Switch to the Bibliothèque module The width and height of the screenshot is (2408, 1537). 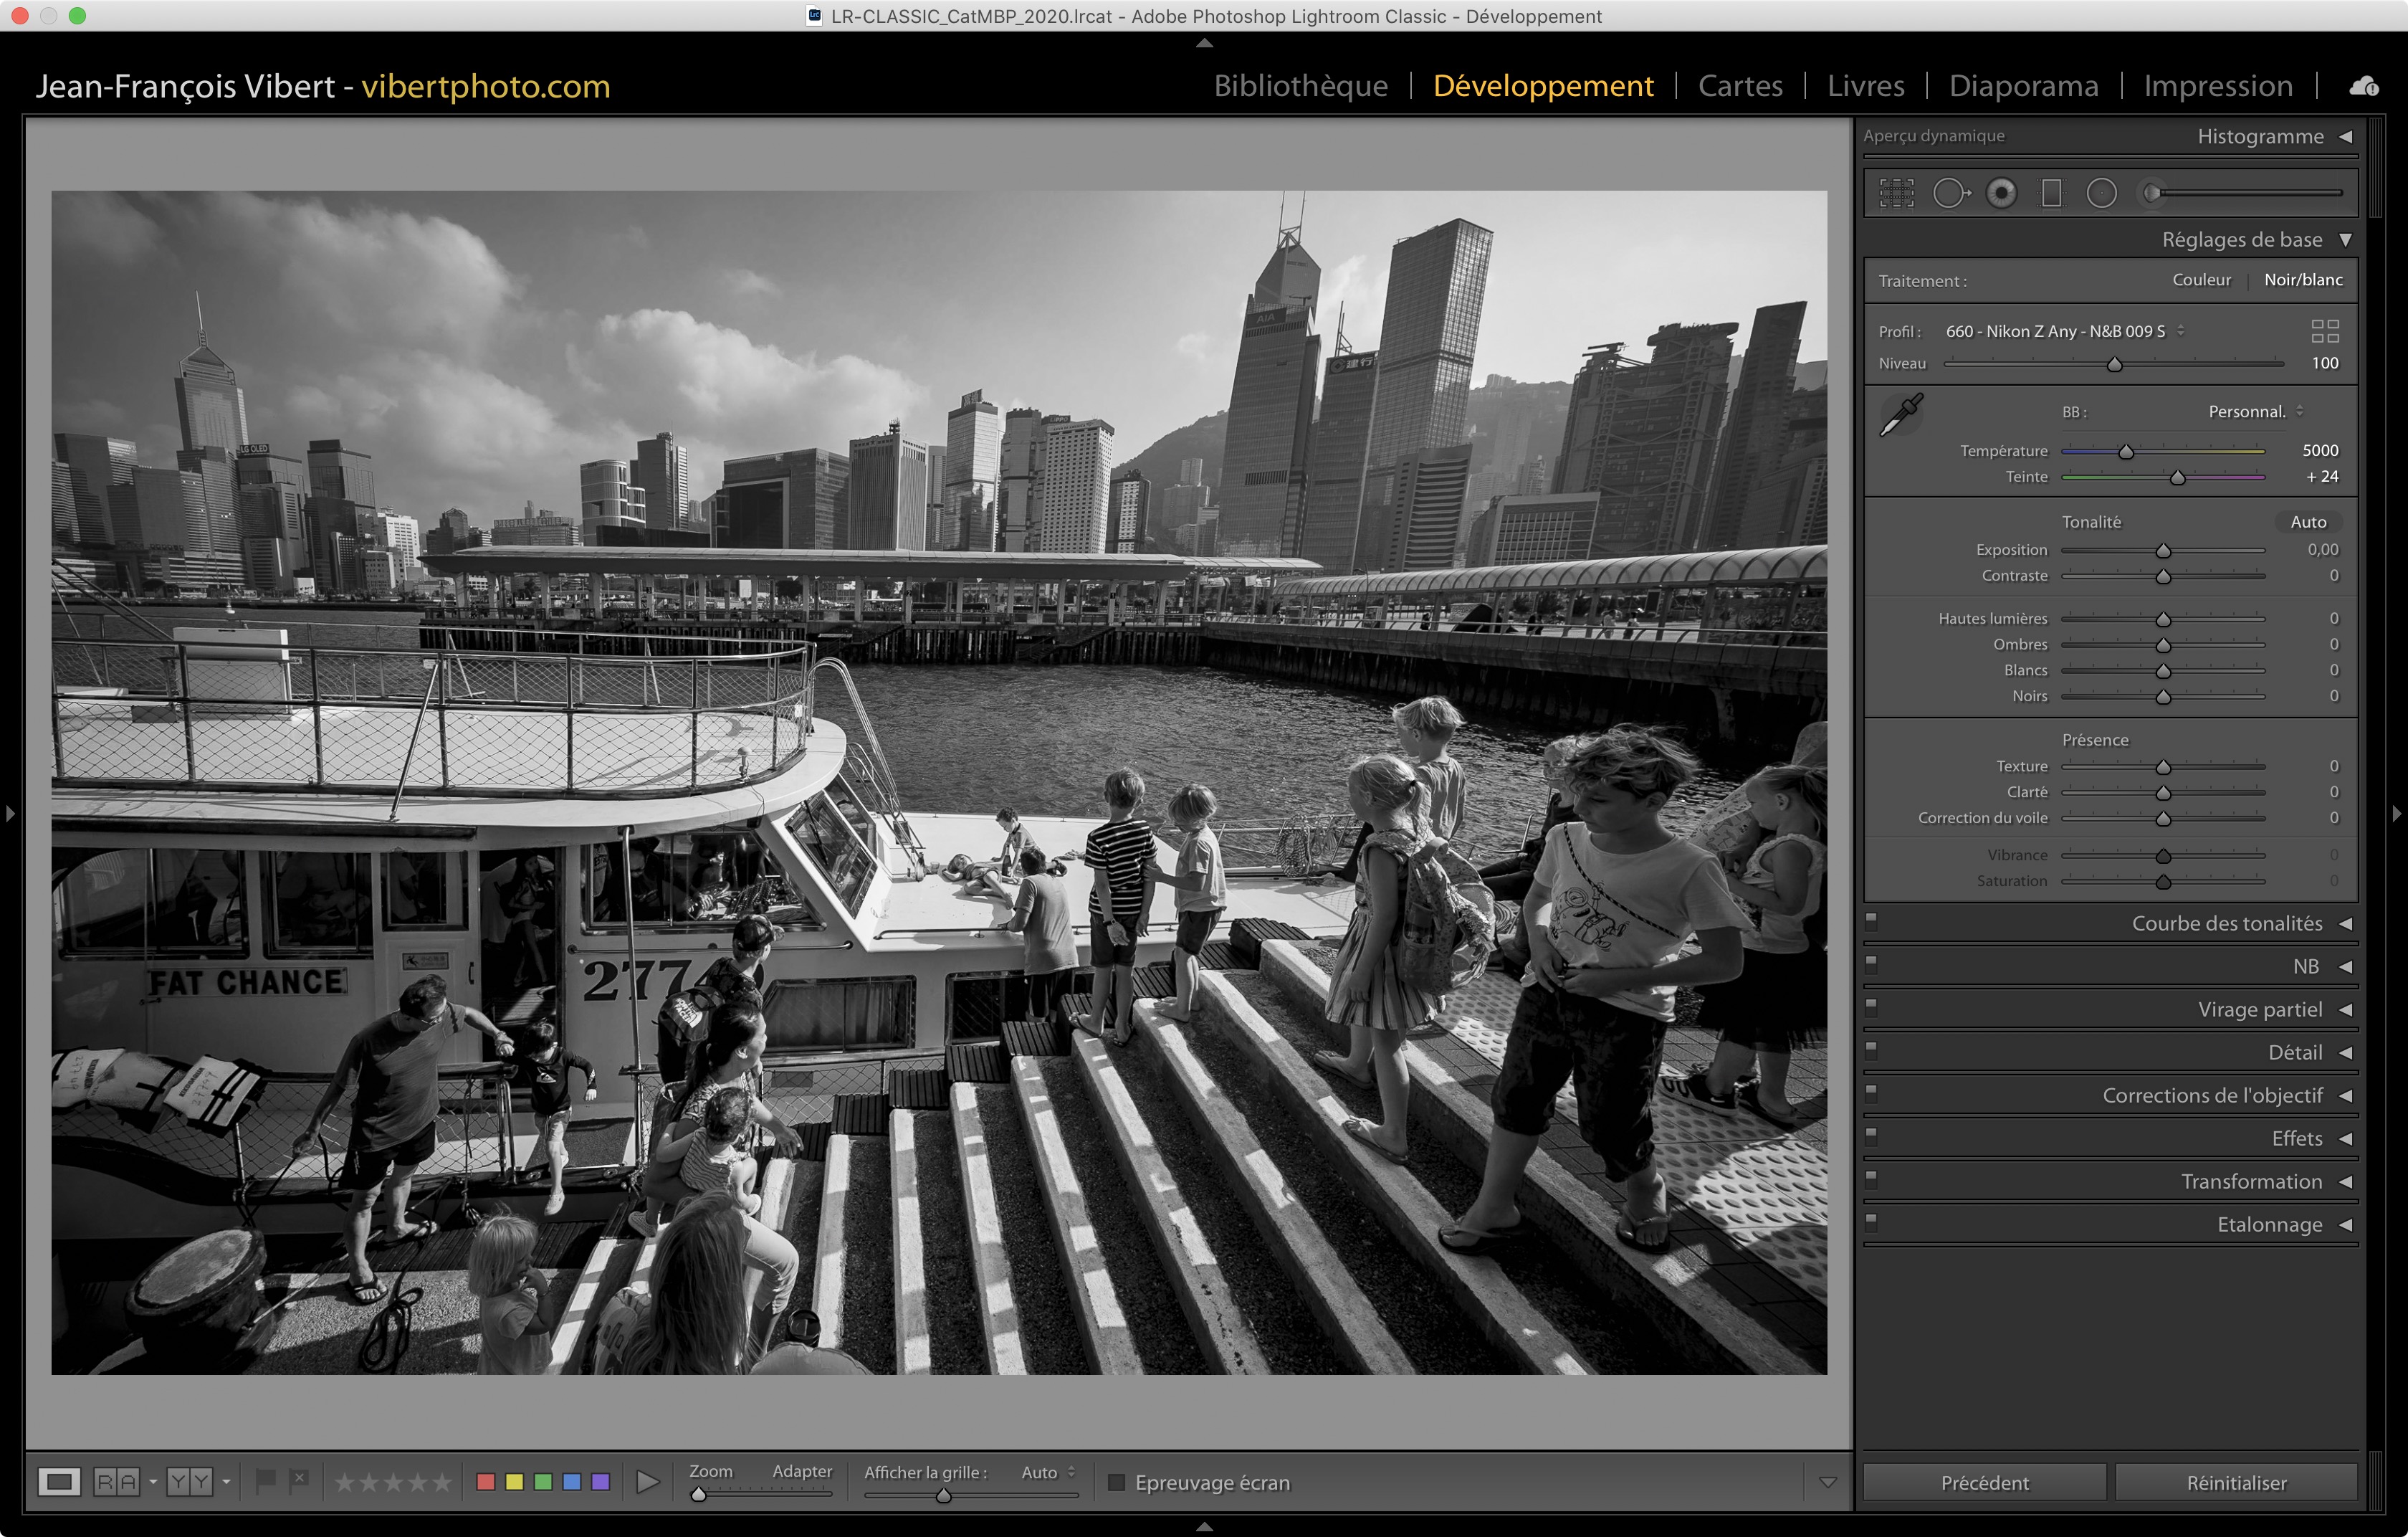[x=1300, y=86]
